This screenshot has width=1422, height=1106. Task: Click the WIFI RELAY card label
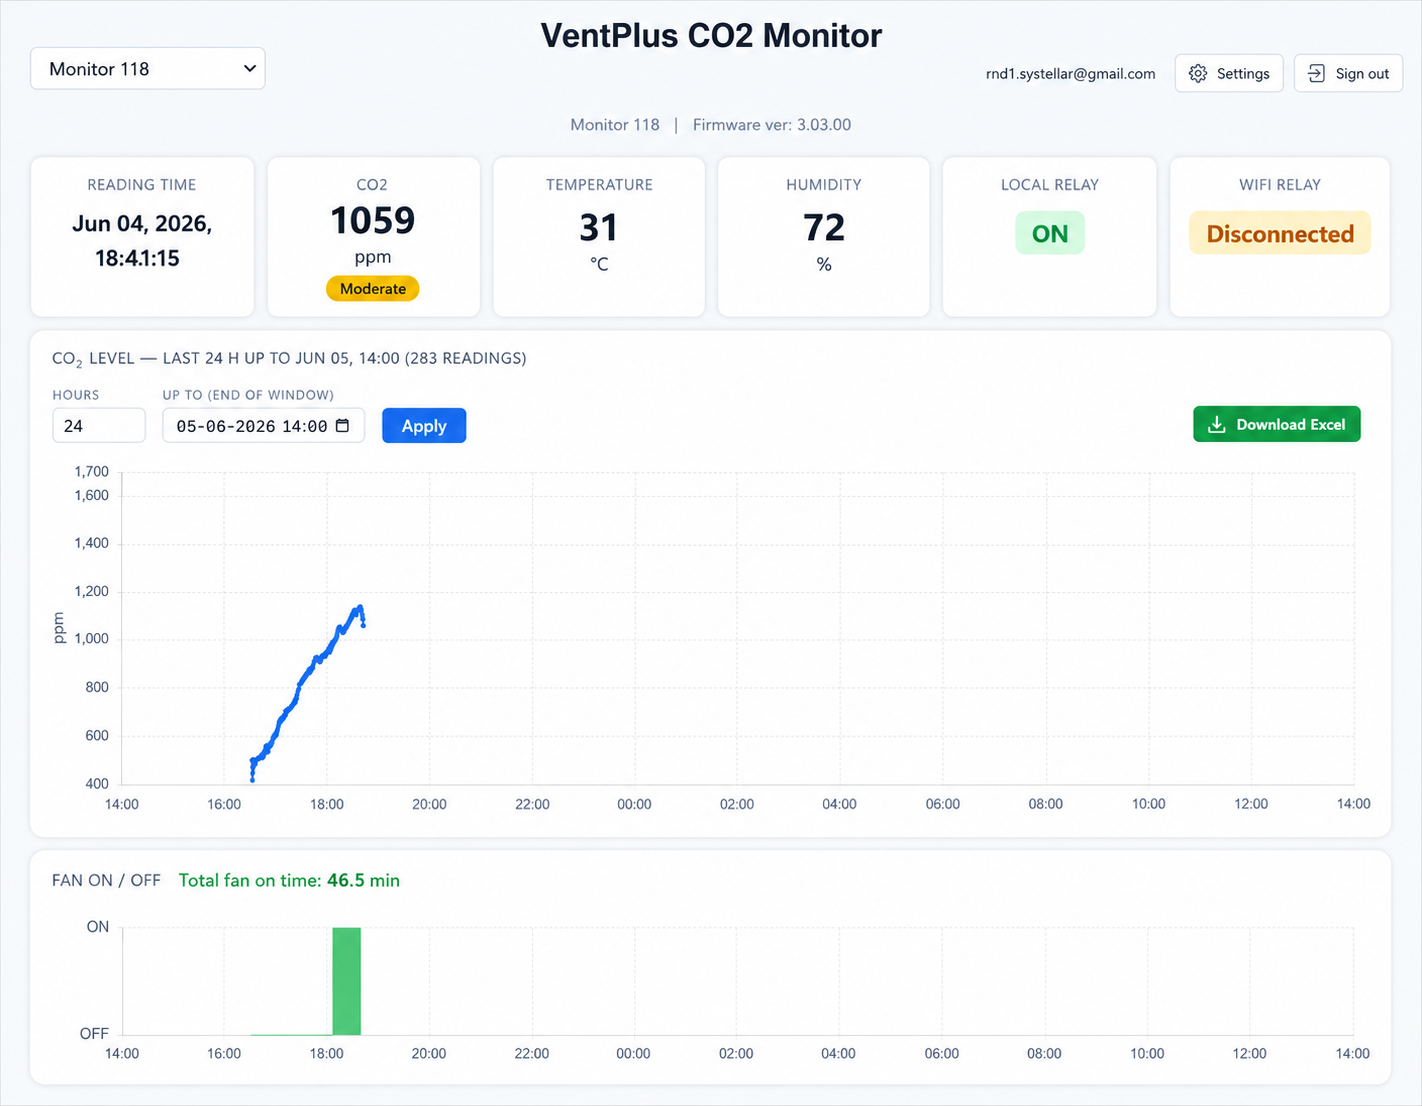coord(1280,185)
